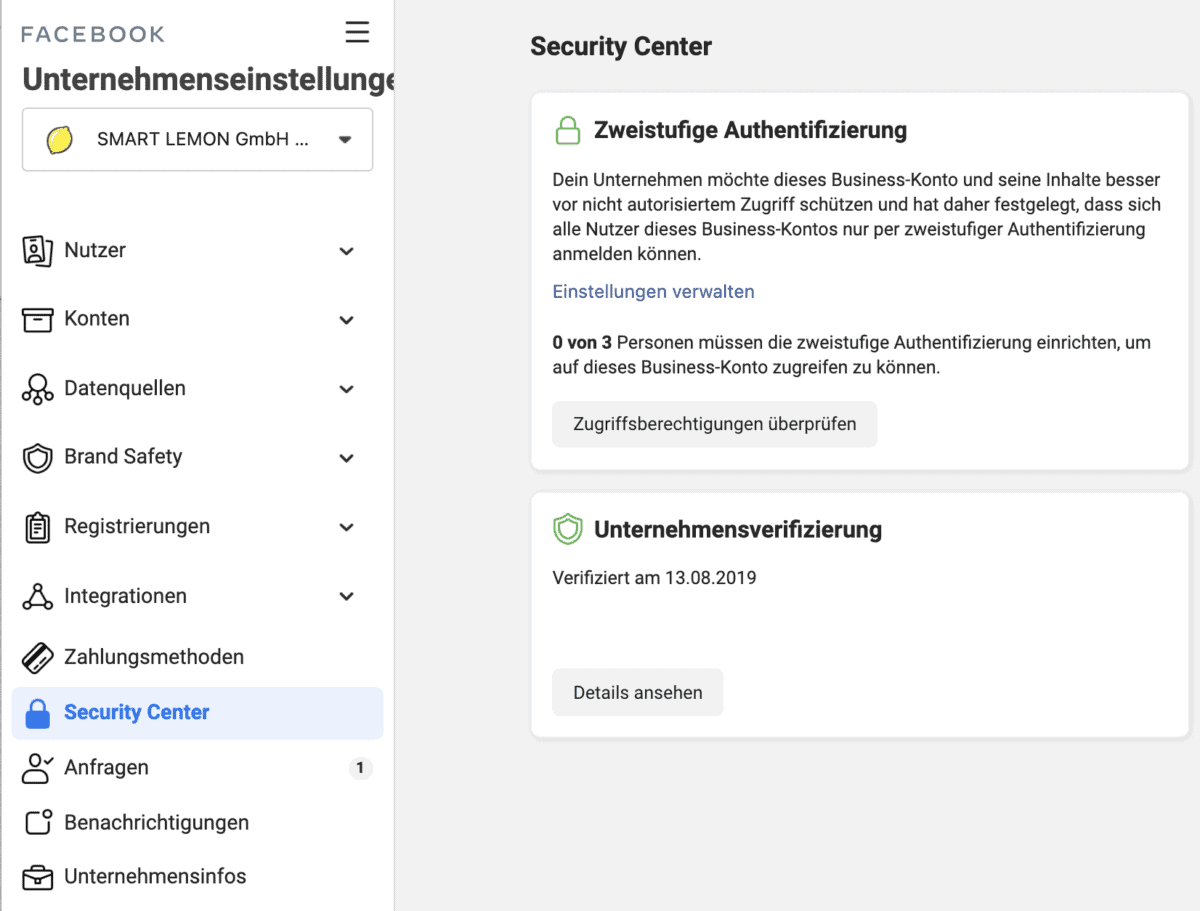Click the Konten archive box icon
Image resolution: width=1200 pixels, height=911 pixels.
tap(37, 319)
